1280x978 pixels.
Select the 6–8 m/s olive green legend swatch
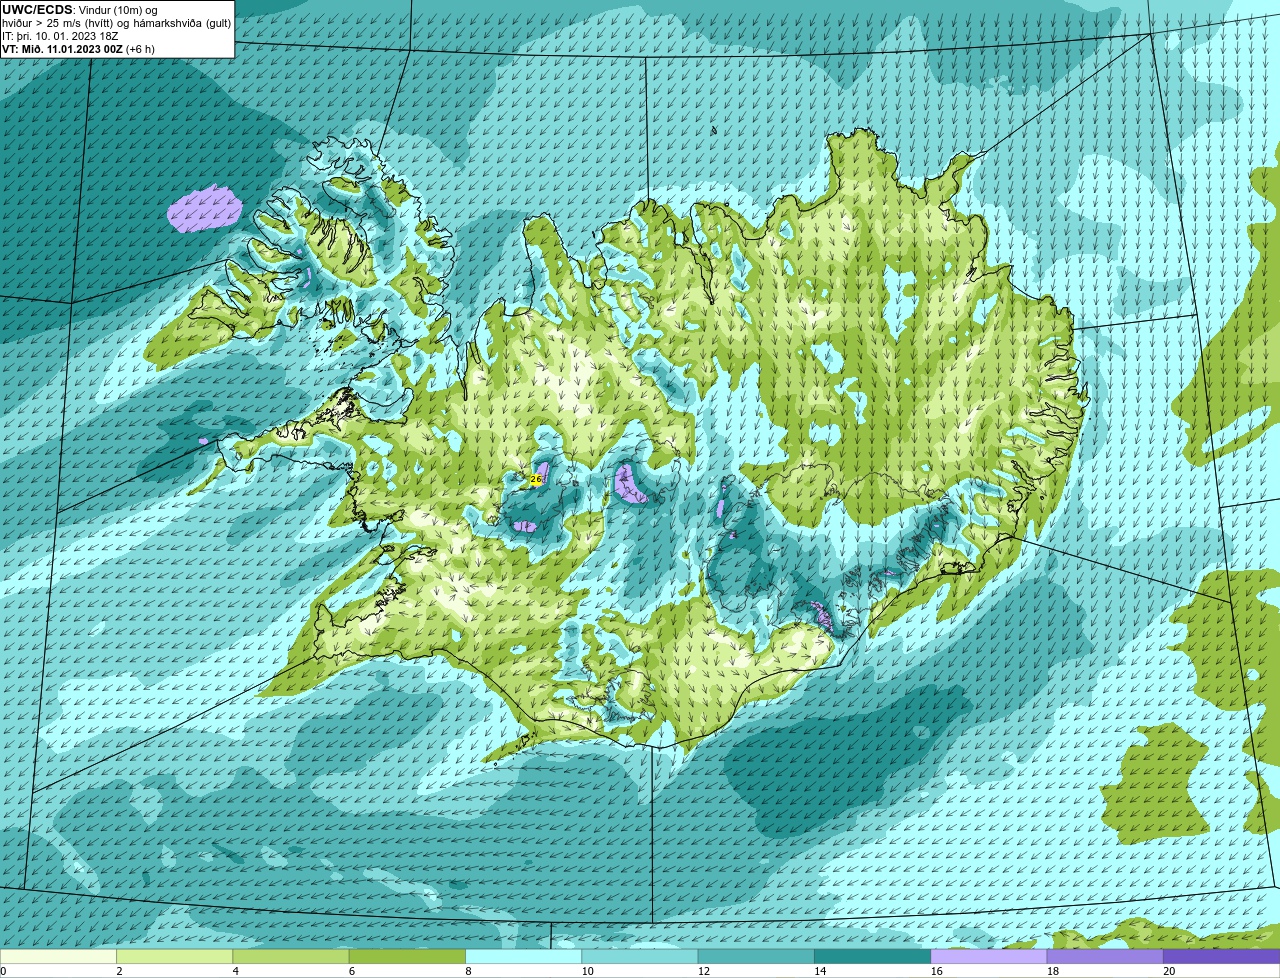tap(407, 956)
